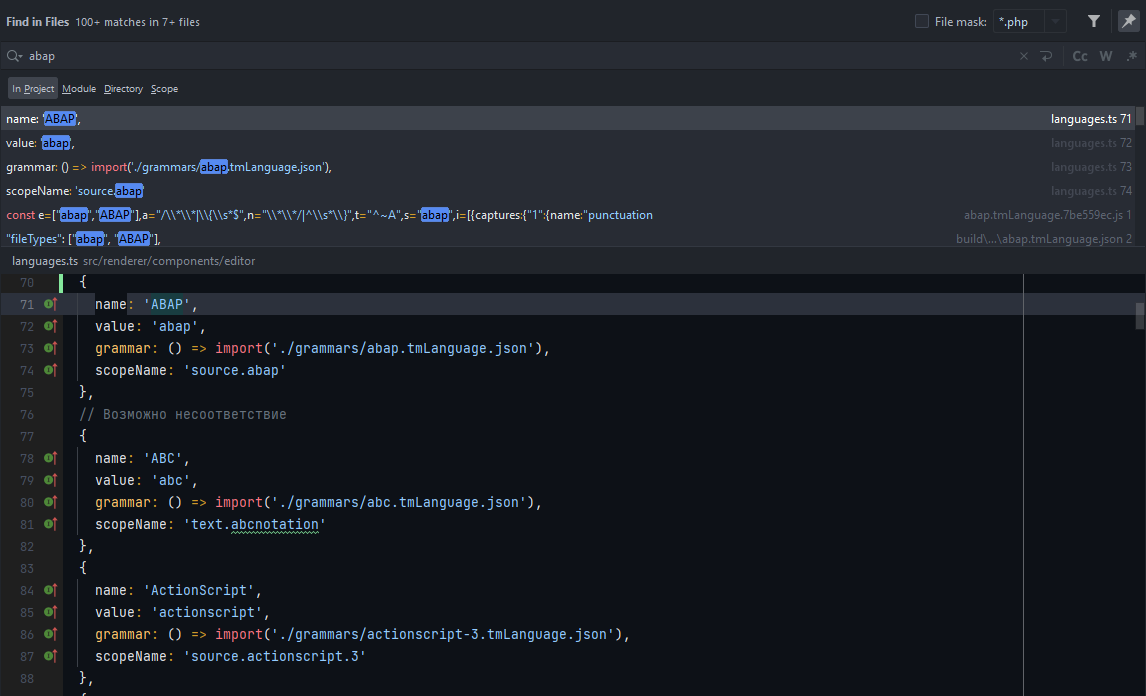Pin the Find in Files window

[x=1128, y=21]
